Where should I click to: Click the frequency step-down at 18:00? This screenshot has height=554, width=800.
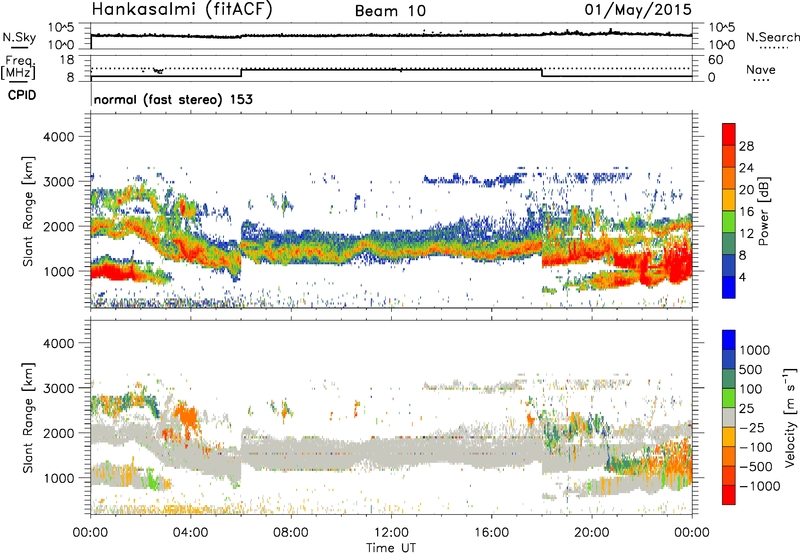pyautogui.click(x=542, y=73)
